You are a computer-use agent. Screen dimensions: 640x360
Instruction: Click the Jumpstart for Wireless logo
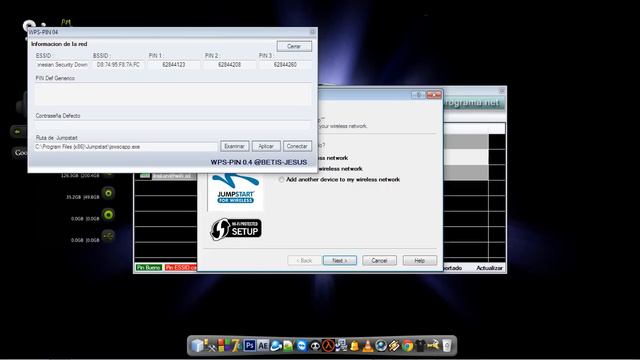click(236, 192)
